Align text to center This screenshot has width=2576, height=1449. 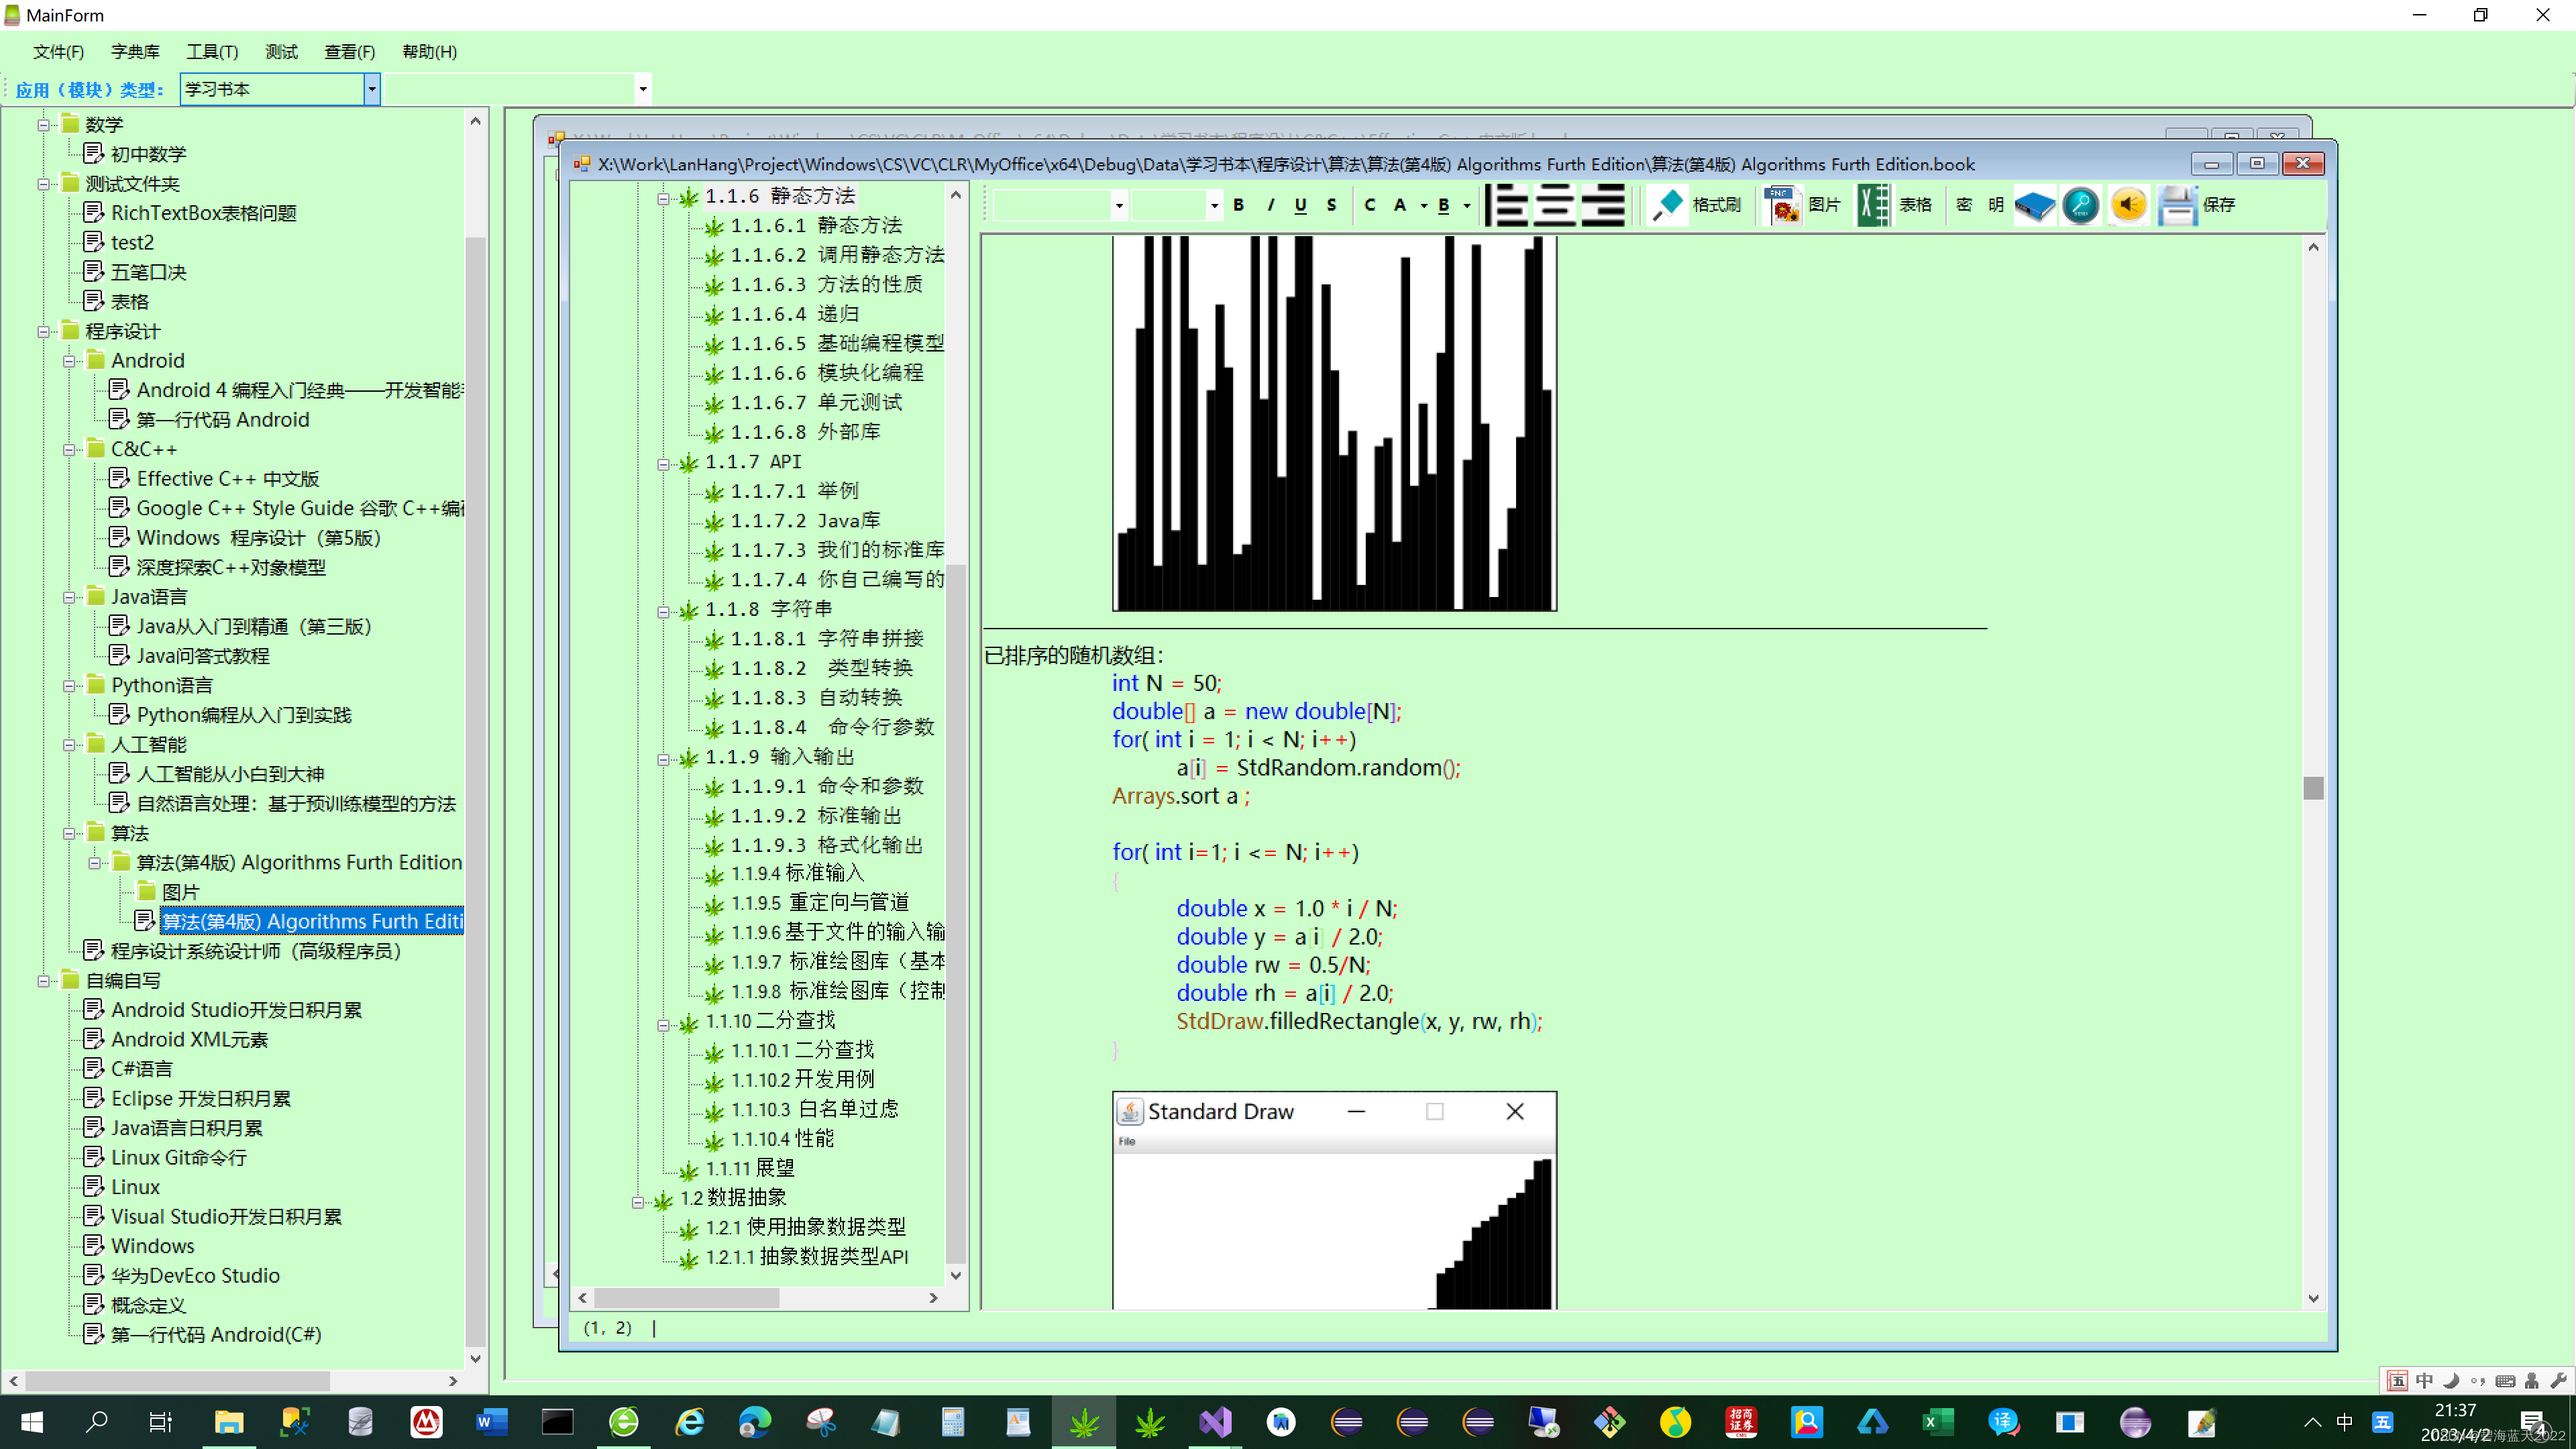coord(1556,205)
